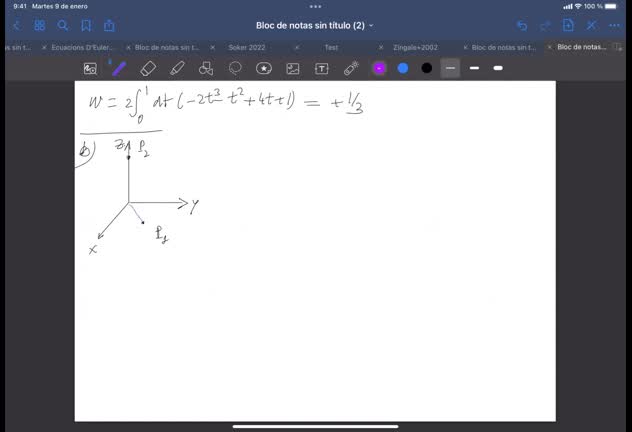The width and height of the screenshot is (632, 432).
Task: Open the more options ellipsis menu
Action: [614, 26]
